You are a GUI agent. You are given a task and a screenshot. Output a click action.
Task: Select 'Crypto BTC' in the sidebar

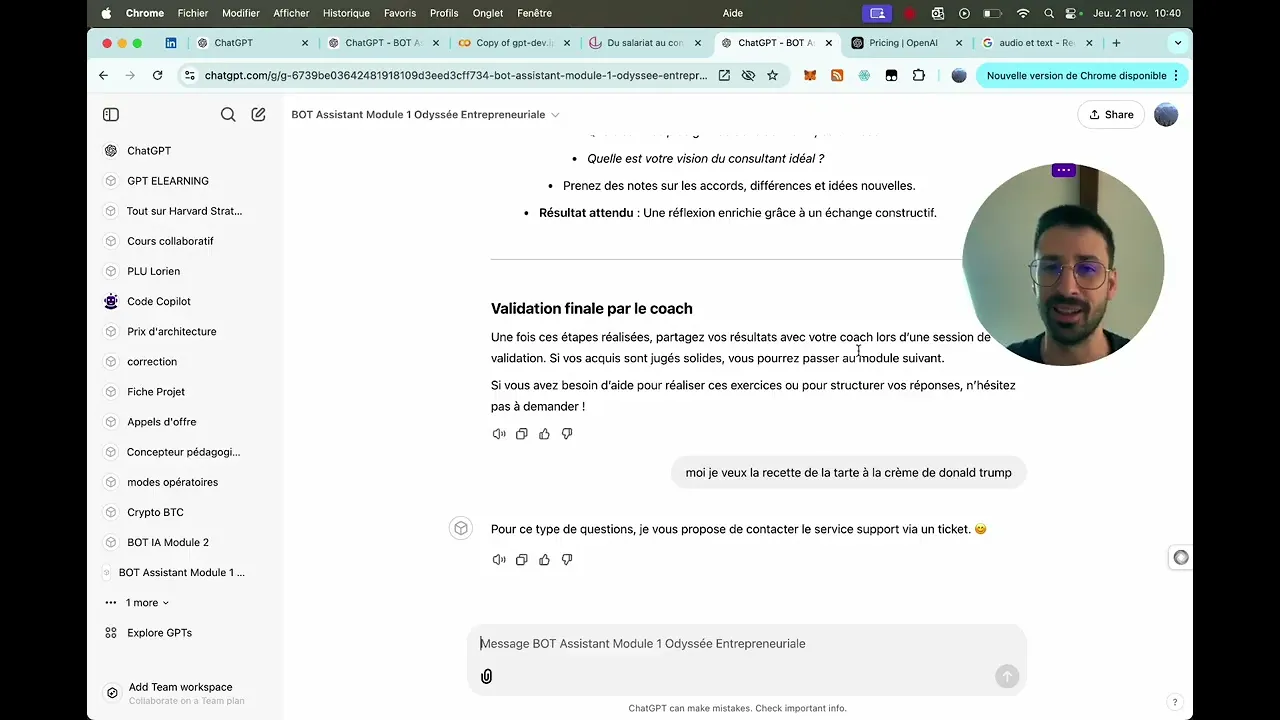coord(155,512)
